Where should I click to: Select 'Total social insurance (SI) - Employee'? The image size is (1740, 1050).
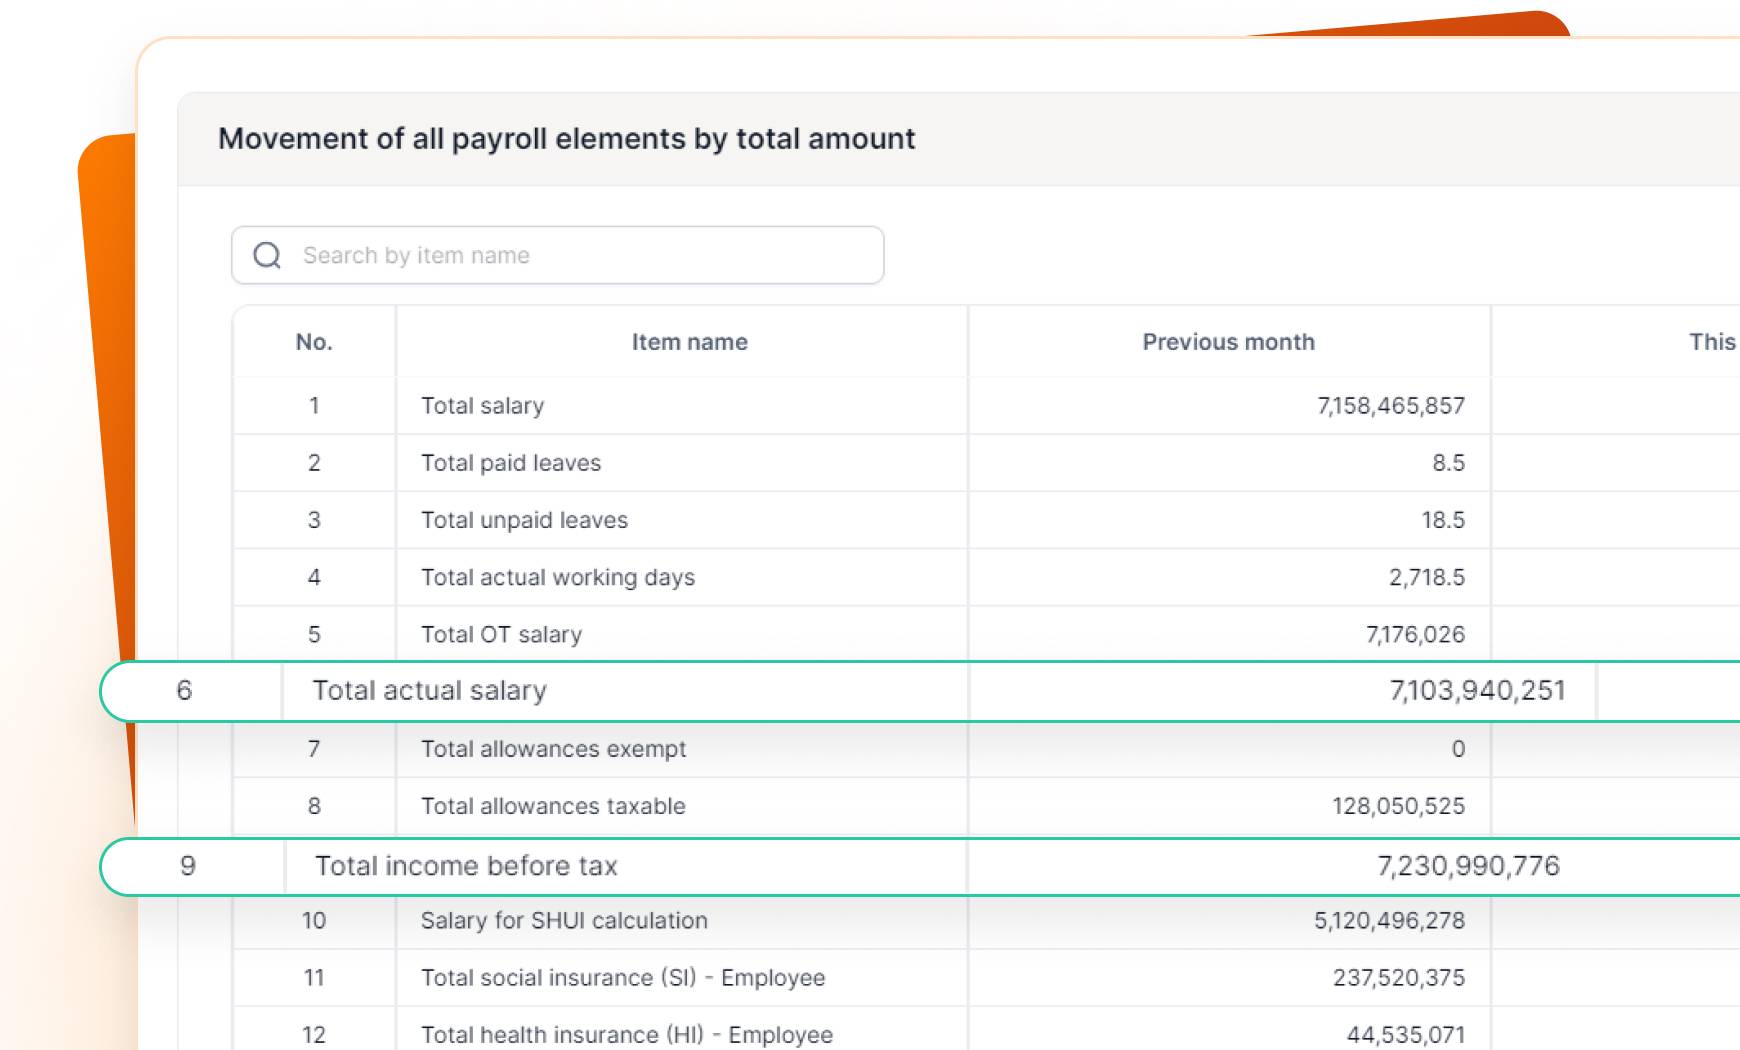(623, 978)
